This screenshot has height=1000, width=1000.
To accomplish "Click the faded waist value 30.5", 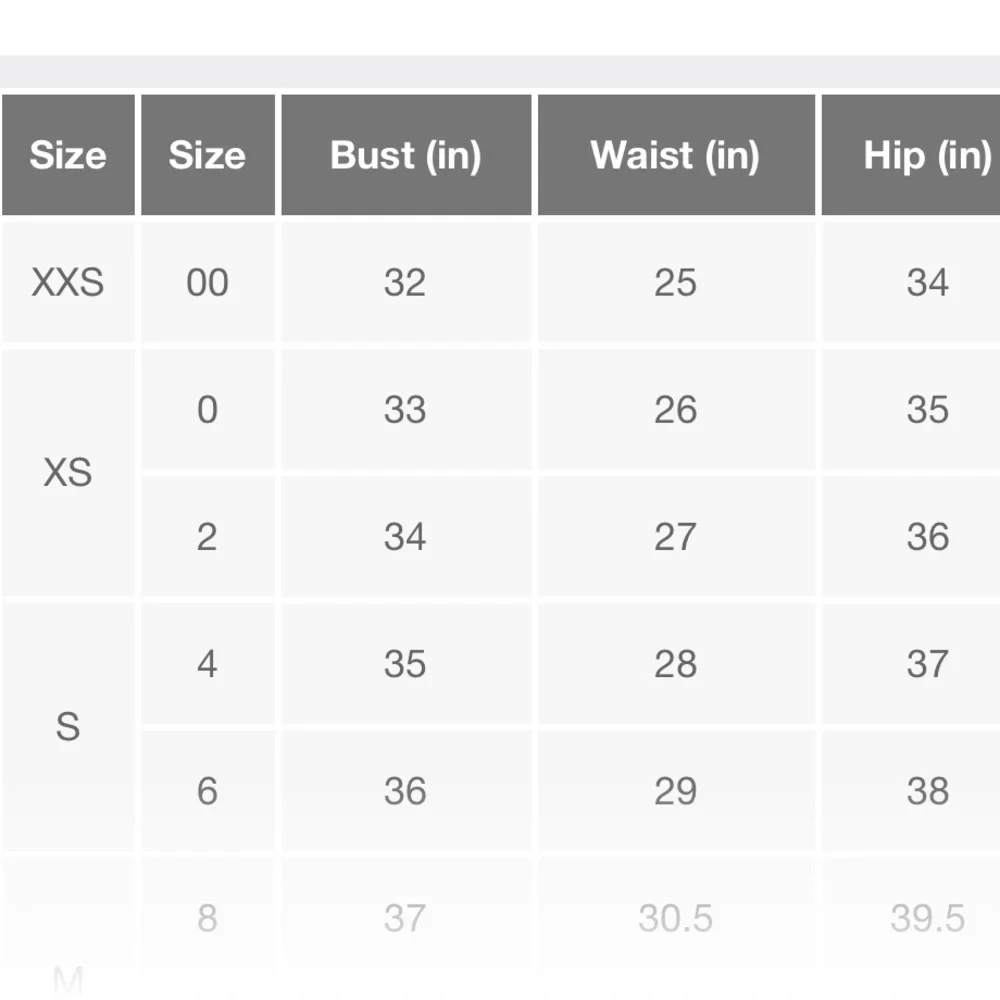I will pos(675,918).
